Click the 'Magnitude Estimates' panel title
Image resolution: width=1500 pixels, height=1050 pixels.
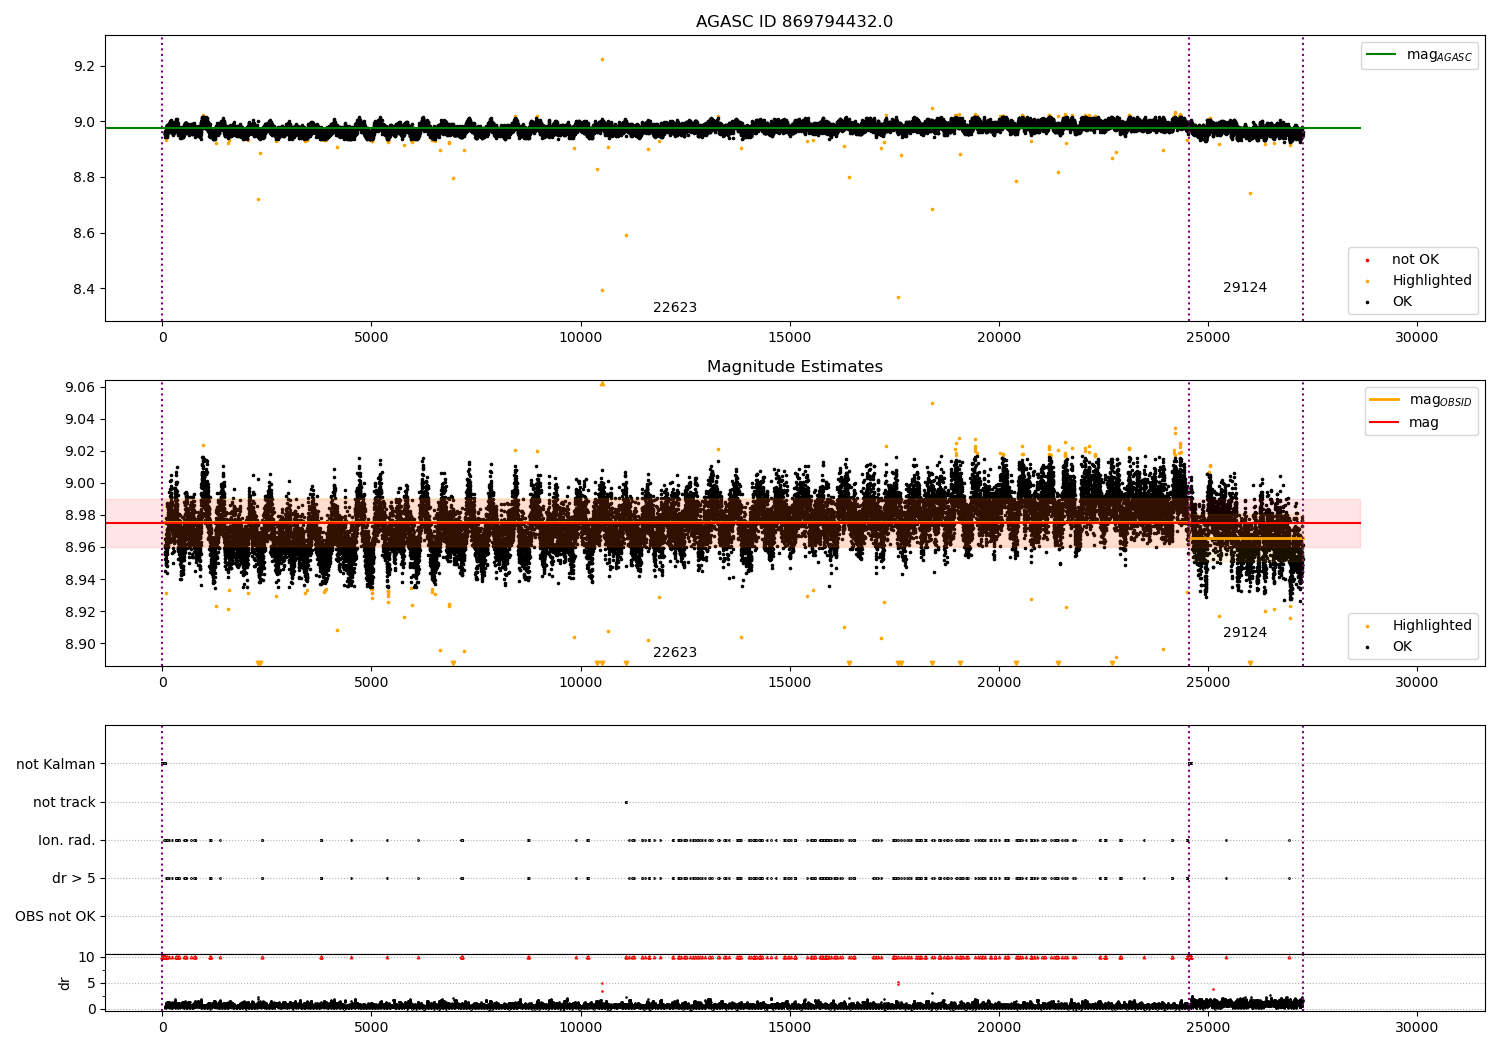794,367
